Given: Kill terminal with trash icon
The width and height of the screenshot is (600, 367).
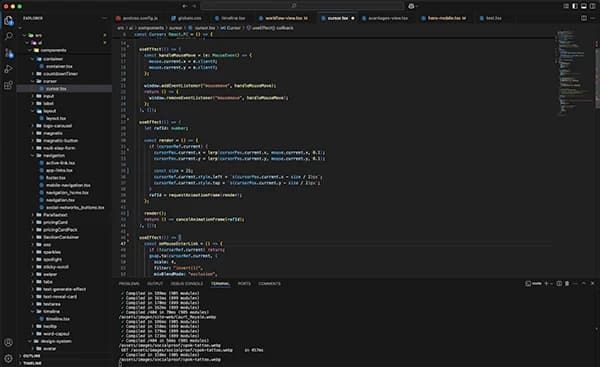Looking at the screenshot, I should coord(567,284).
